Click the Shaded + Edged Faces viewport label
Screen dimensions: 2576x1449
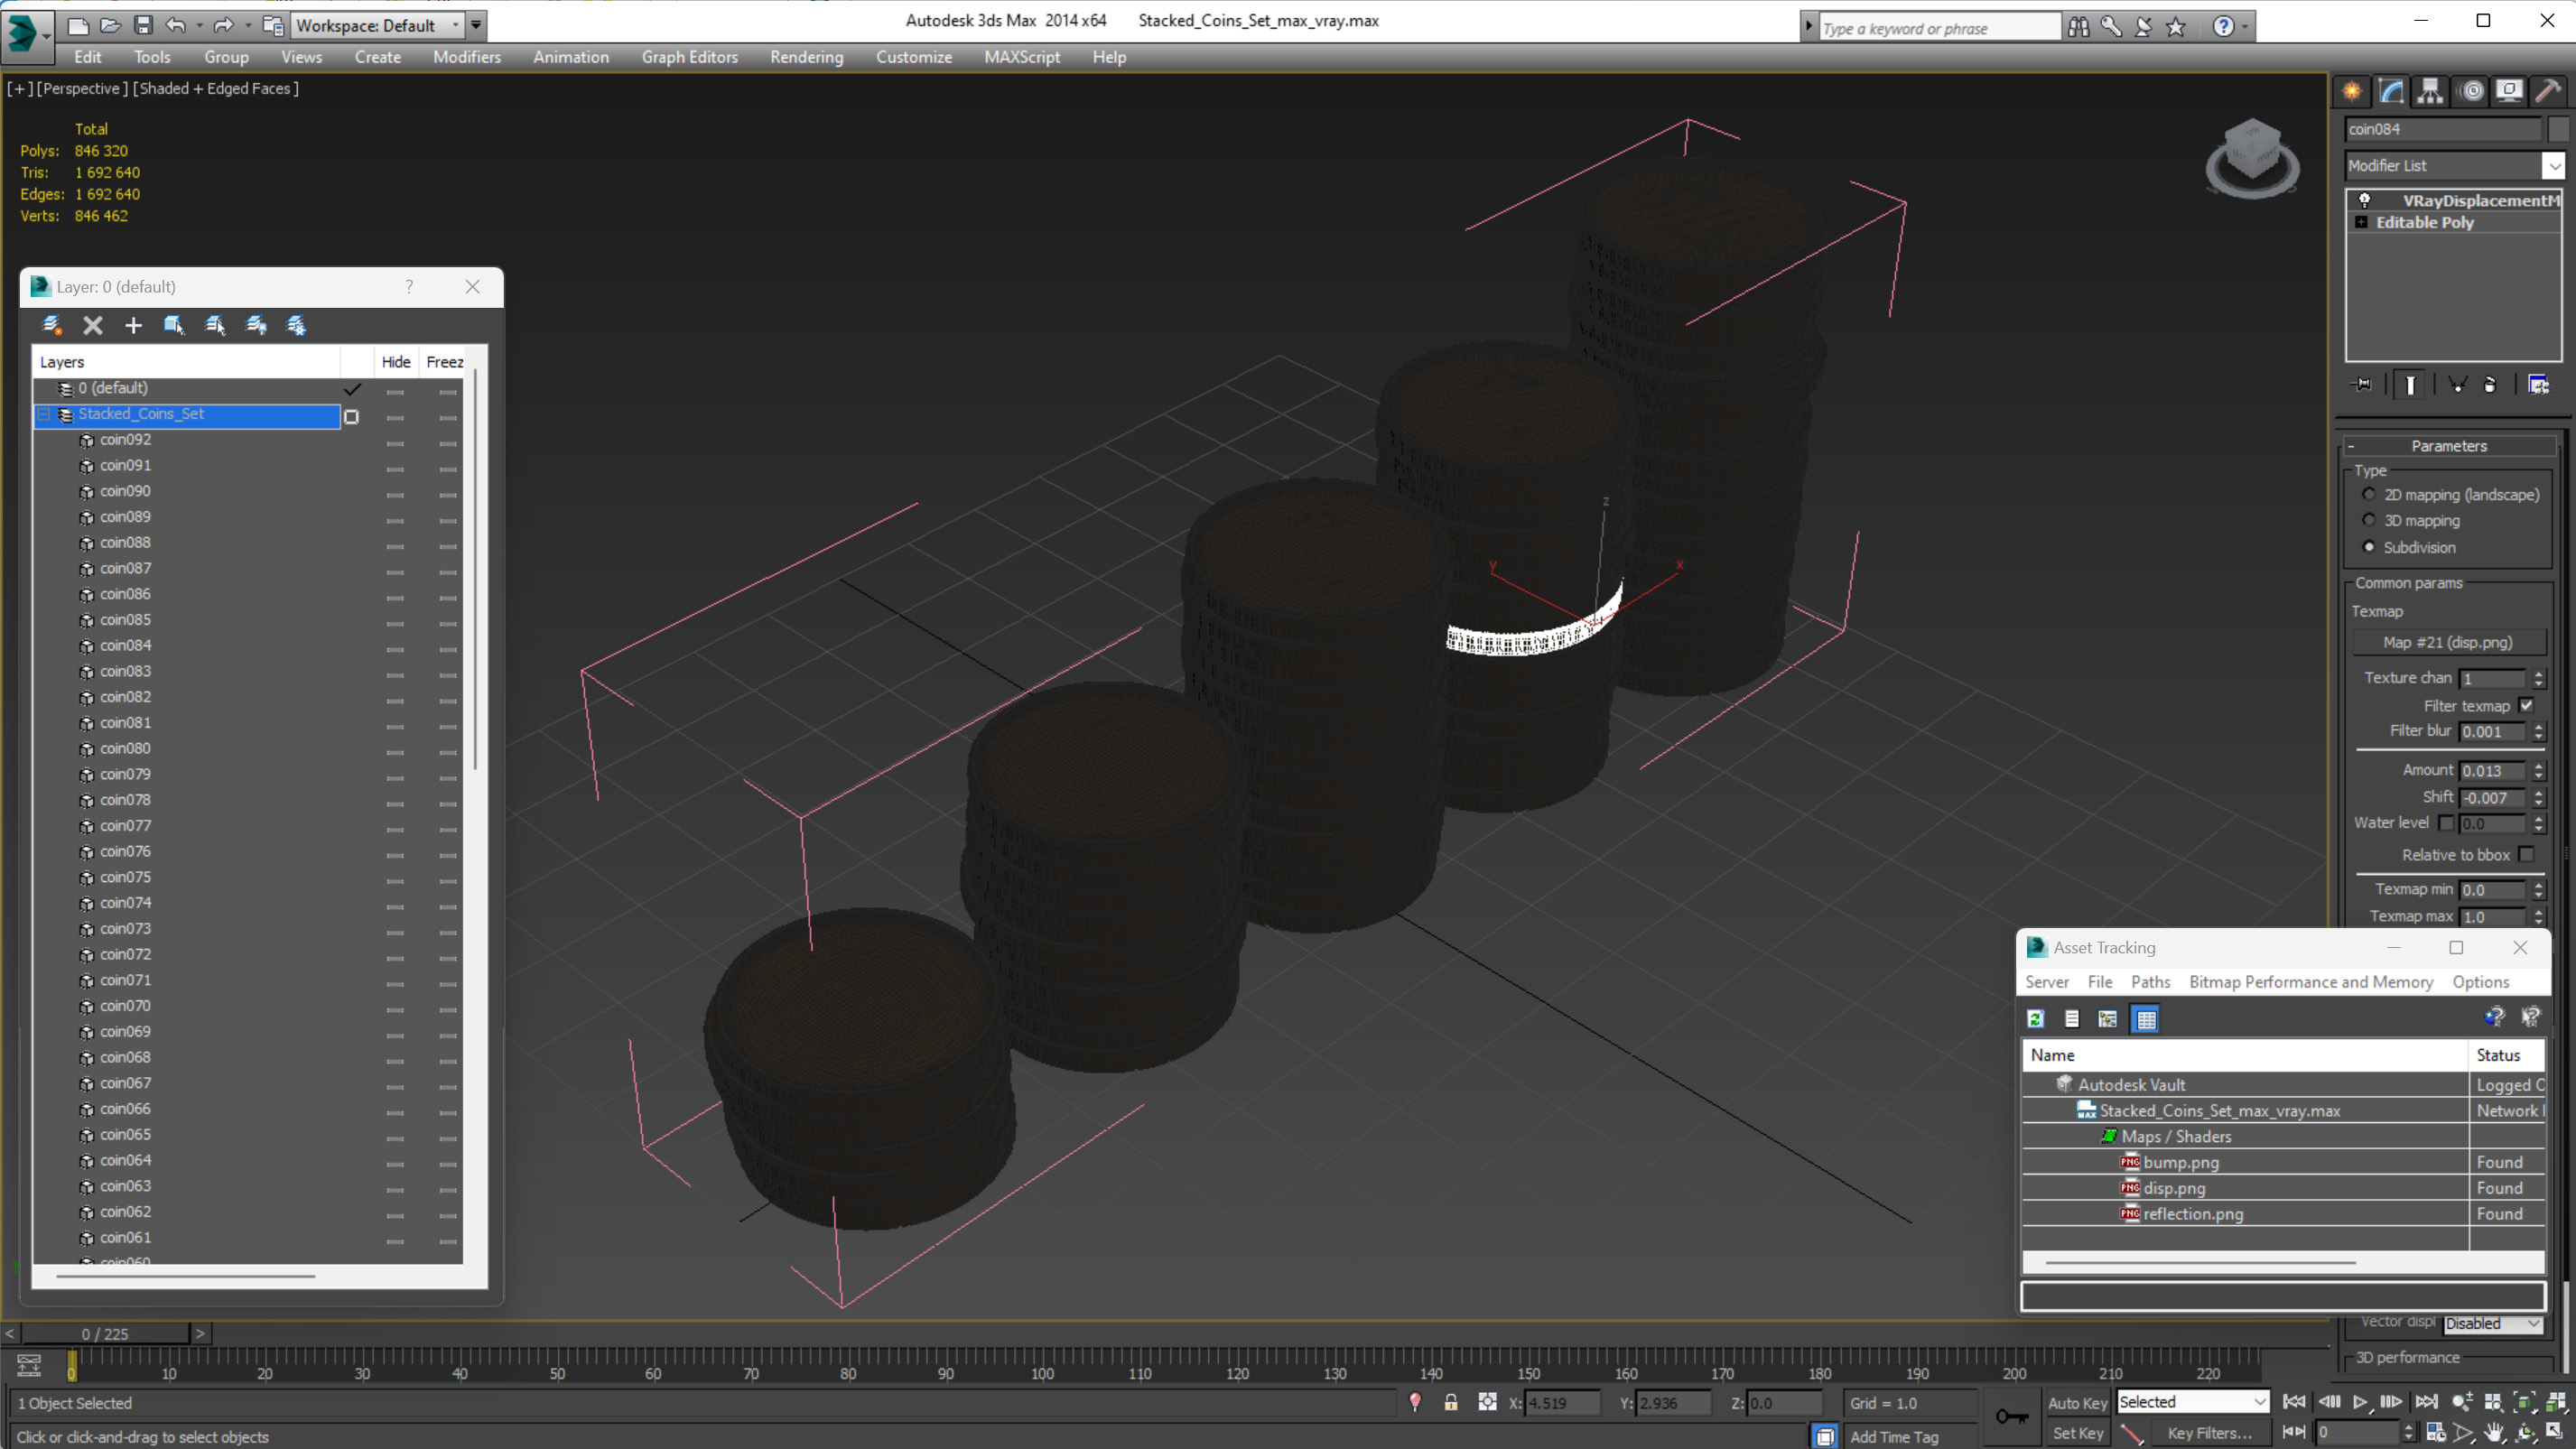click(216, 88)
